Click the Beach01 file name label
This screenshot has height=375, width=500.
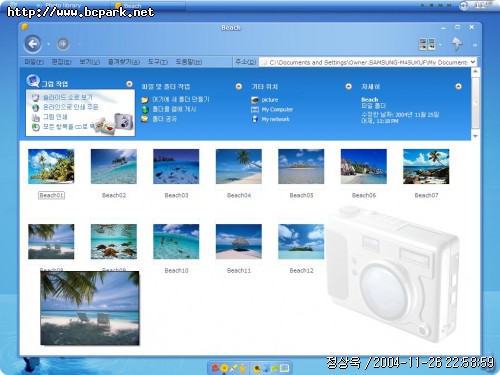click(51, 195)
